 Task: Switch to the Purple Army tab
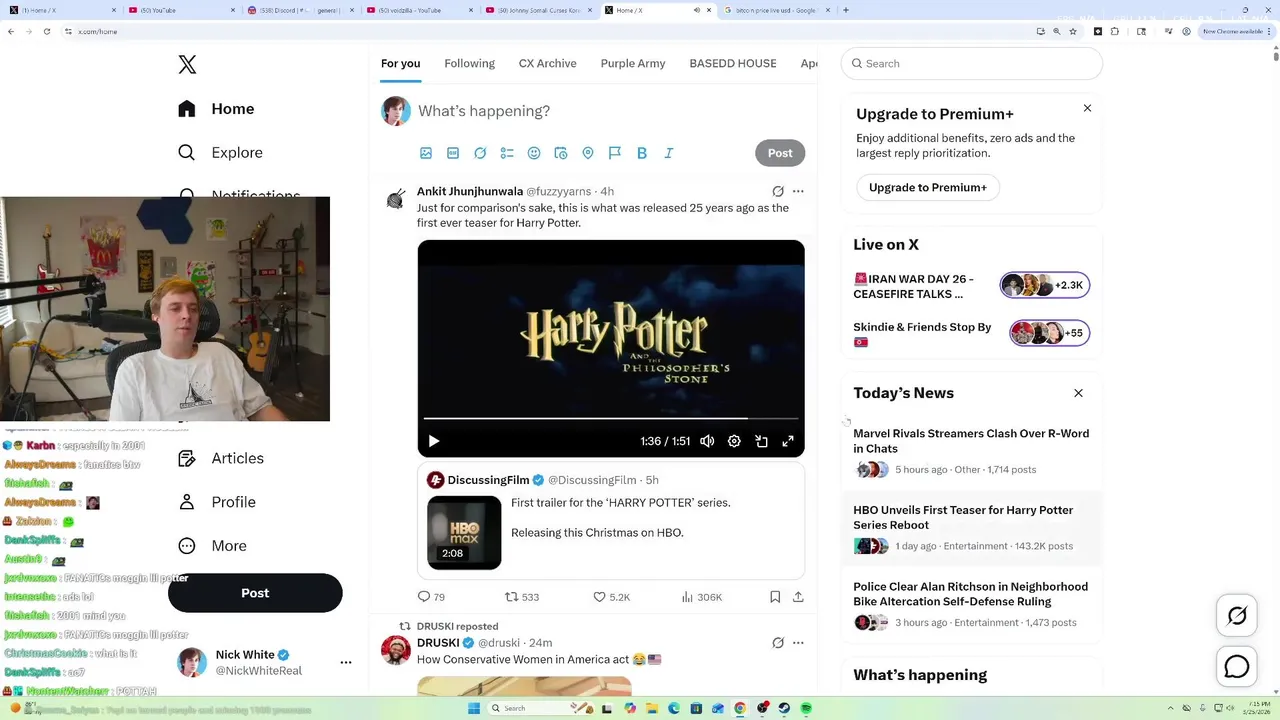(633, 63)
